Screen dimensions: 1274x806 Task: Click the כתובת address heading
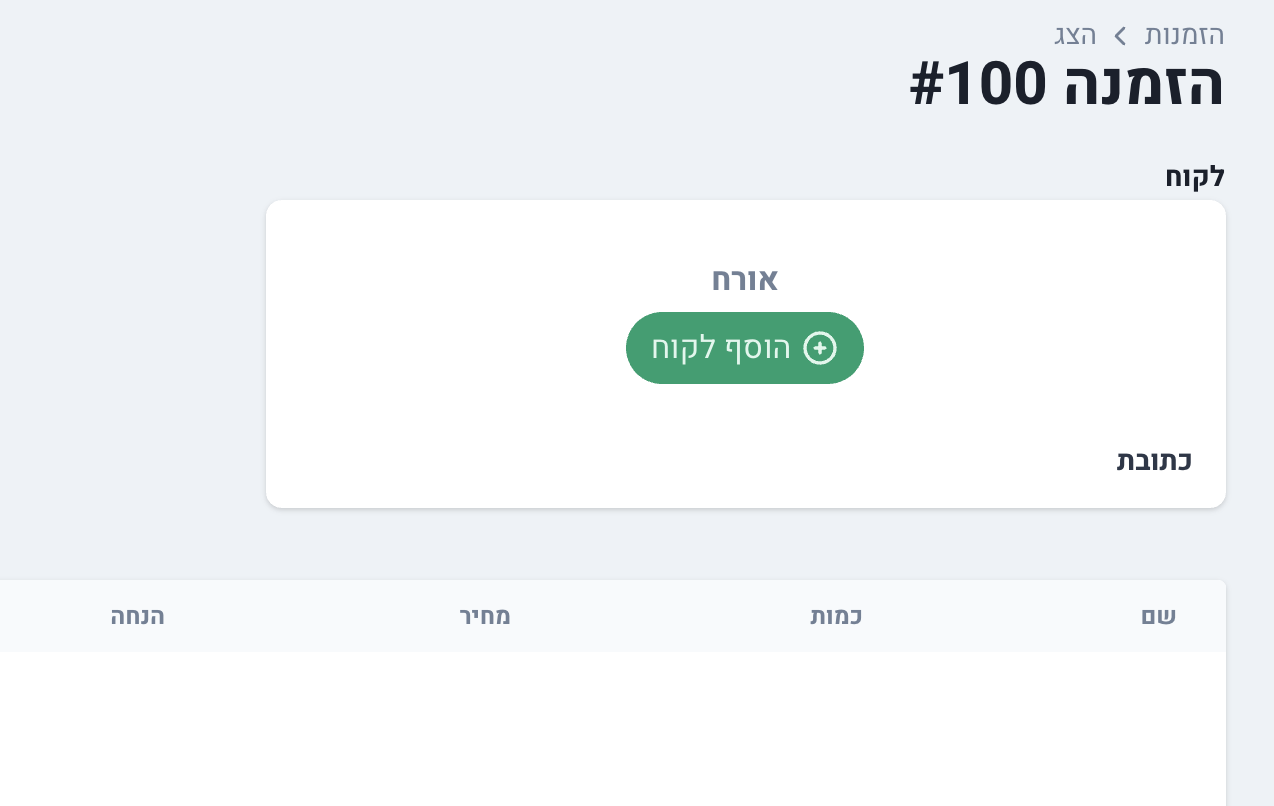1154,461
